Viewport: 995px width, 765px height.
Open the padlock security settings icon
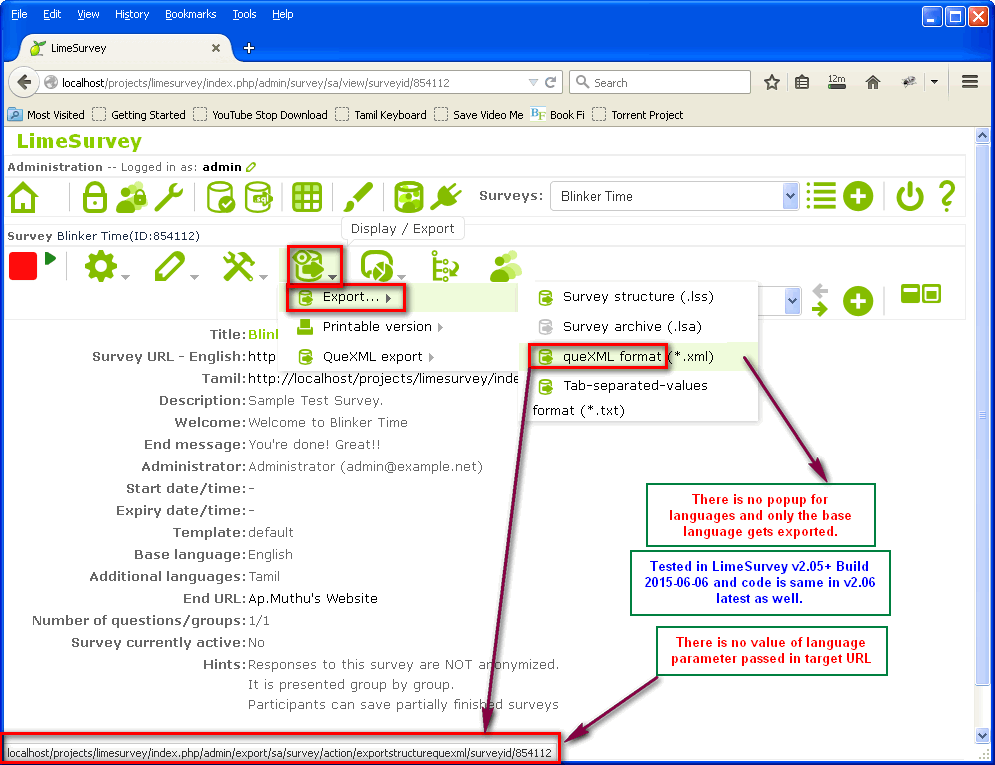[x=95, y=197]
